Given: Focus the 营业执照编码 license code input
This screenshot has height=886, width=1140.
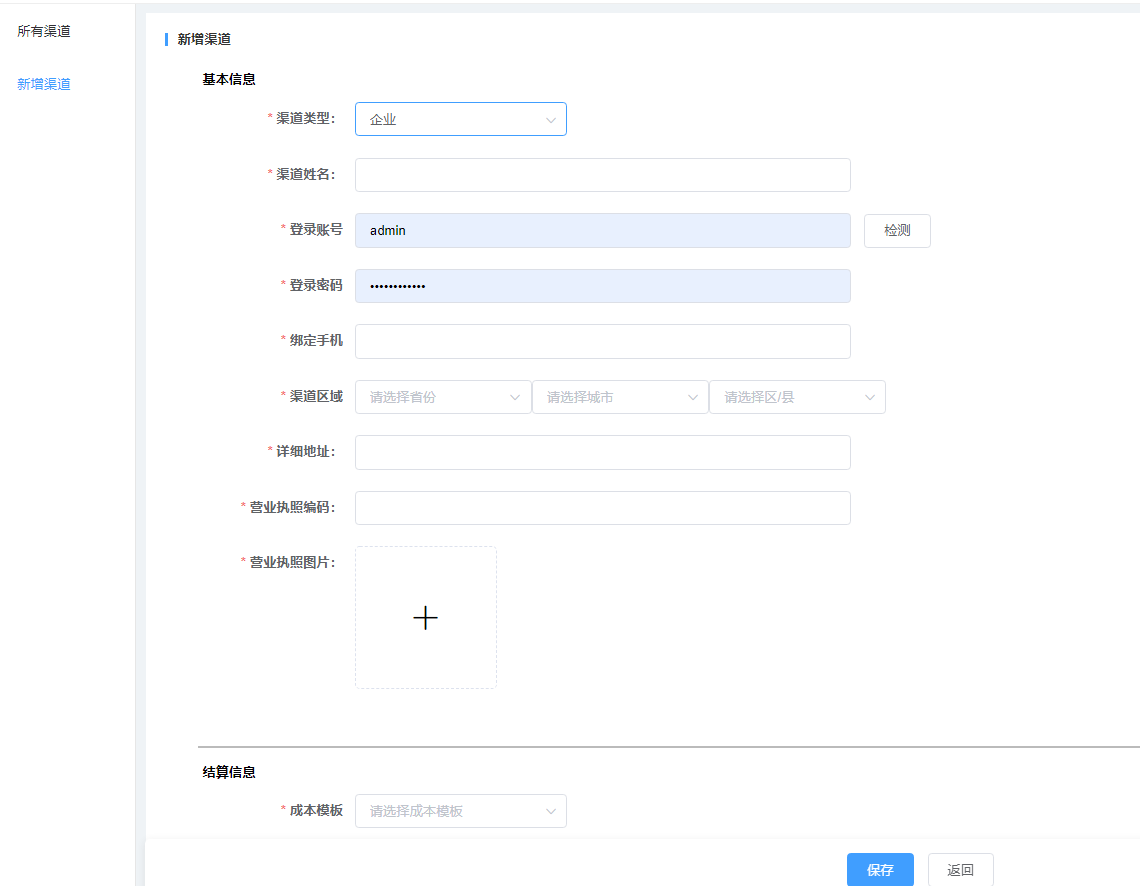Looking at the screenshot, I should pyautogui.click(x=602, y=508).
